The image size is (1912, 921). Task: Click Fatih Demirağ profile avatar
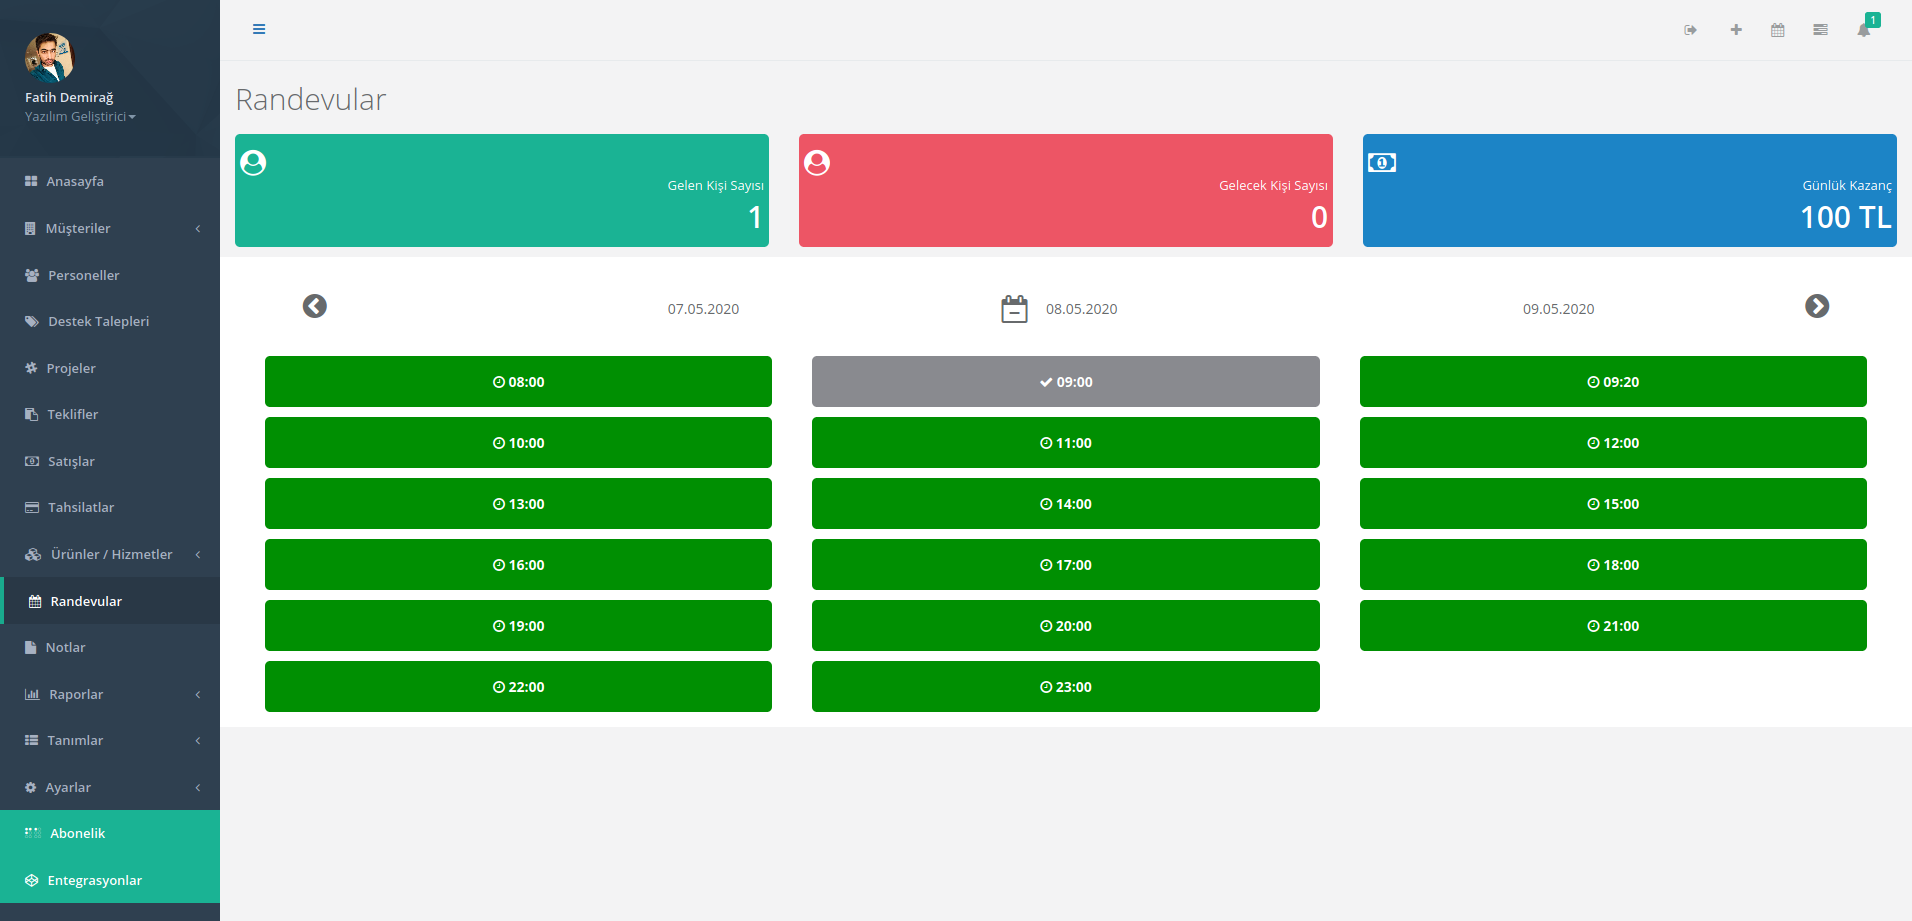tap(49, 57)
